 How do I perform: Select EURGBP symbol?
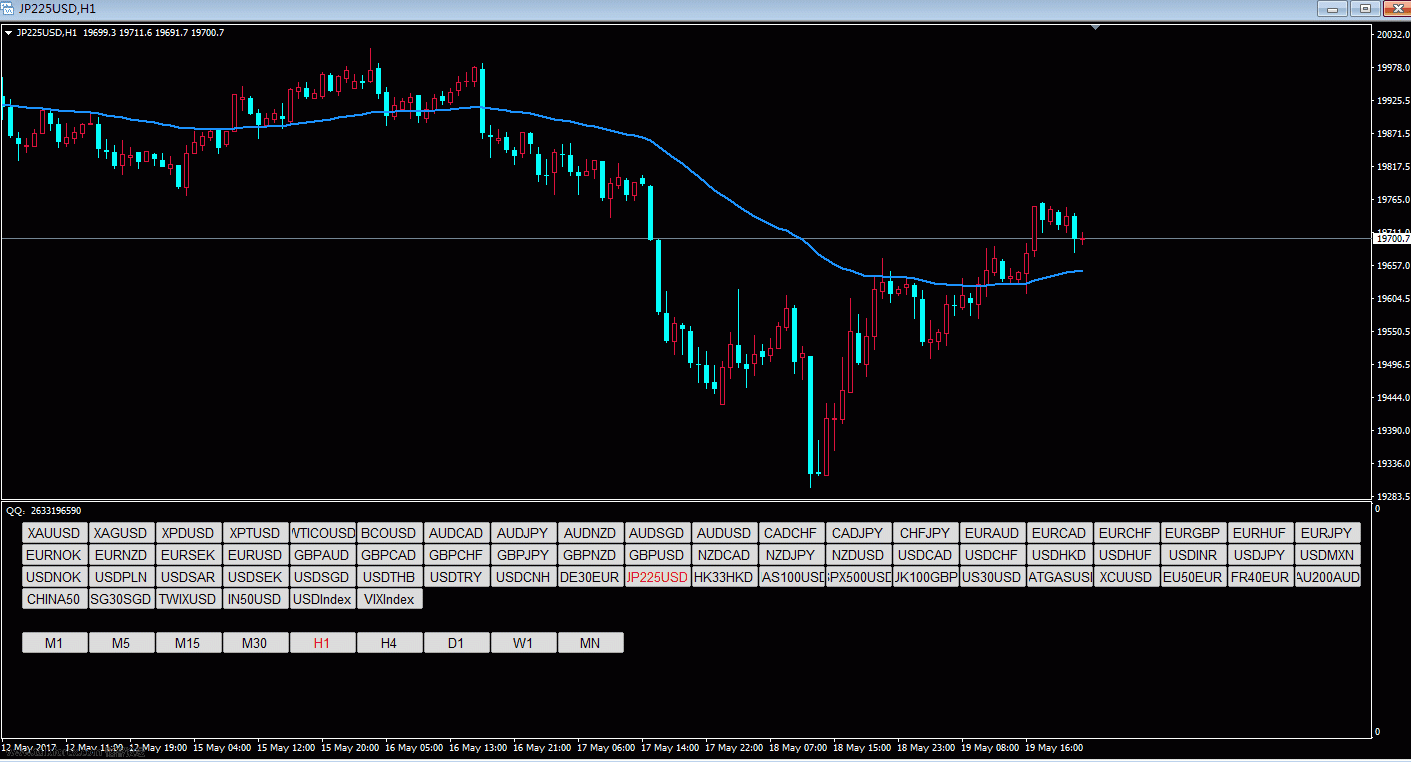[x=1193, y=533]
